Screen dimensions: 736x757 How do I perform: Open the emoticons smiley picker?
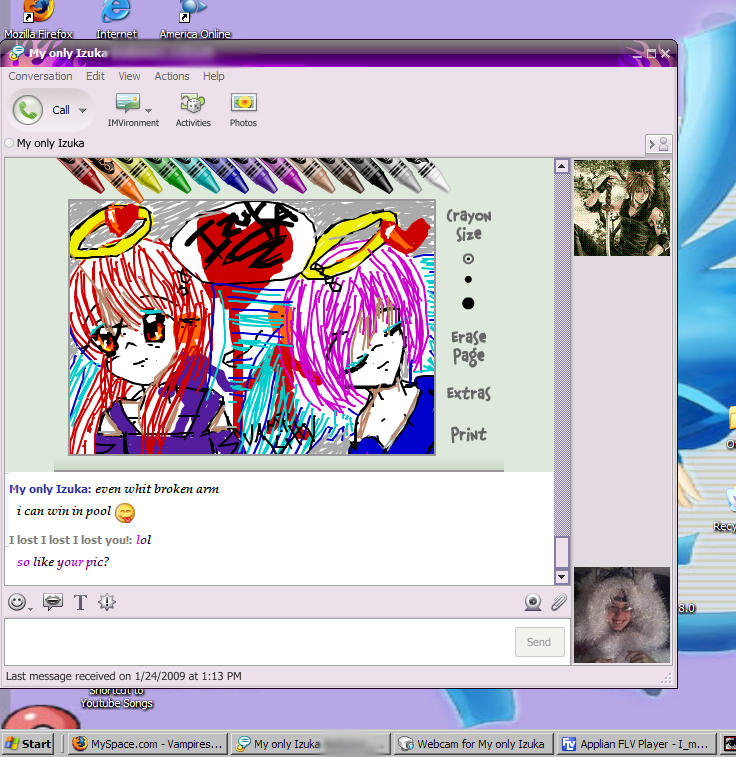click(x=17, y=602)
